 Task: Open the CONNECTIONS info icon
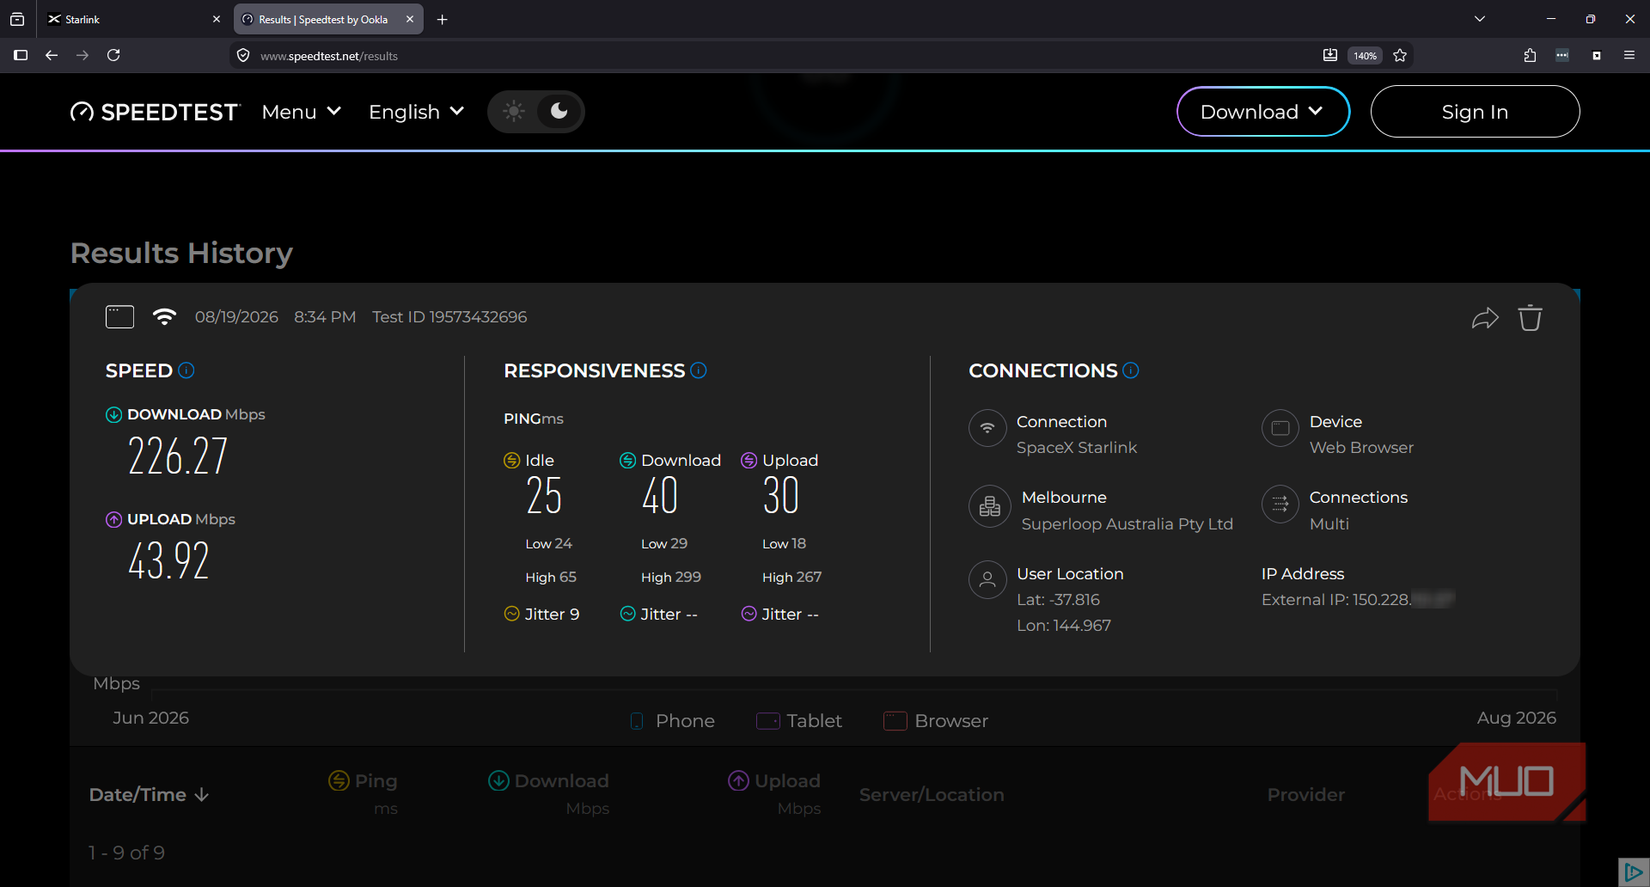click(1131, 370)
